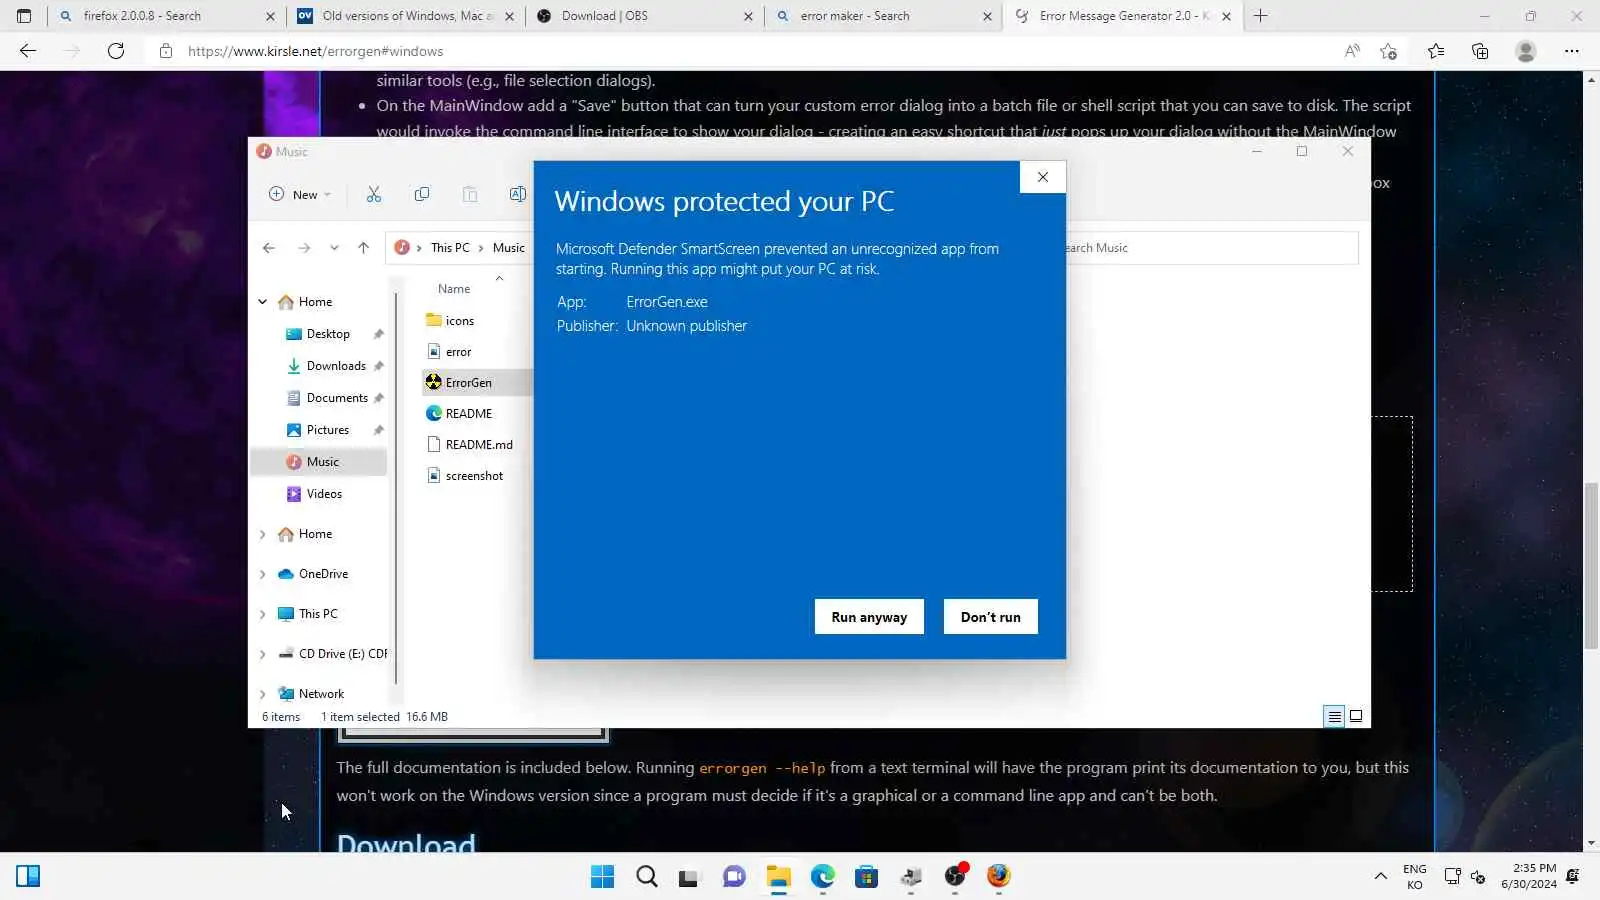Sort files by the Name column
This screenshot has width=1600, height=900.
pos(454,289)
